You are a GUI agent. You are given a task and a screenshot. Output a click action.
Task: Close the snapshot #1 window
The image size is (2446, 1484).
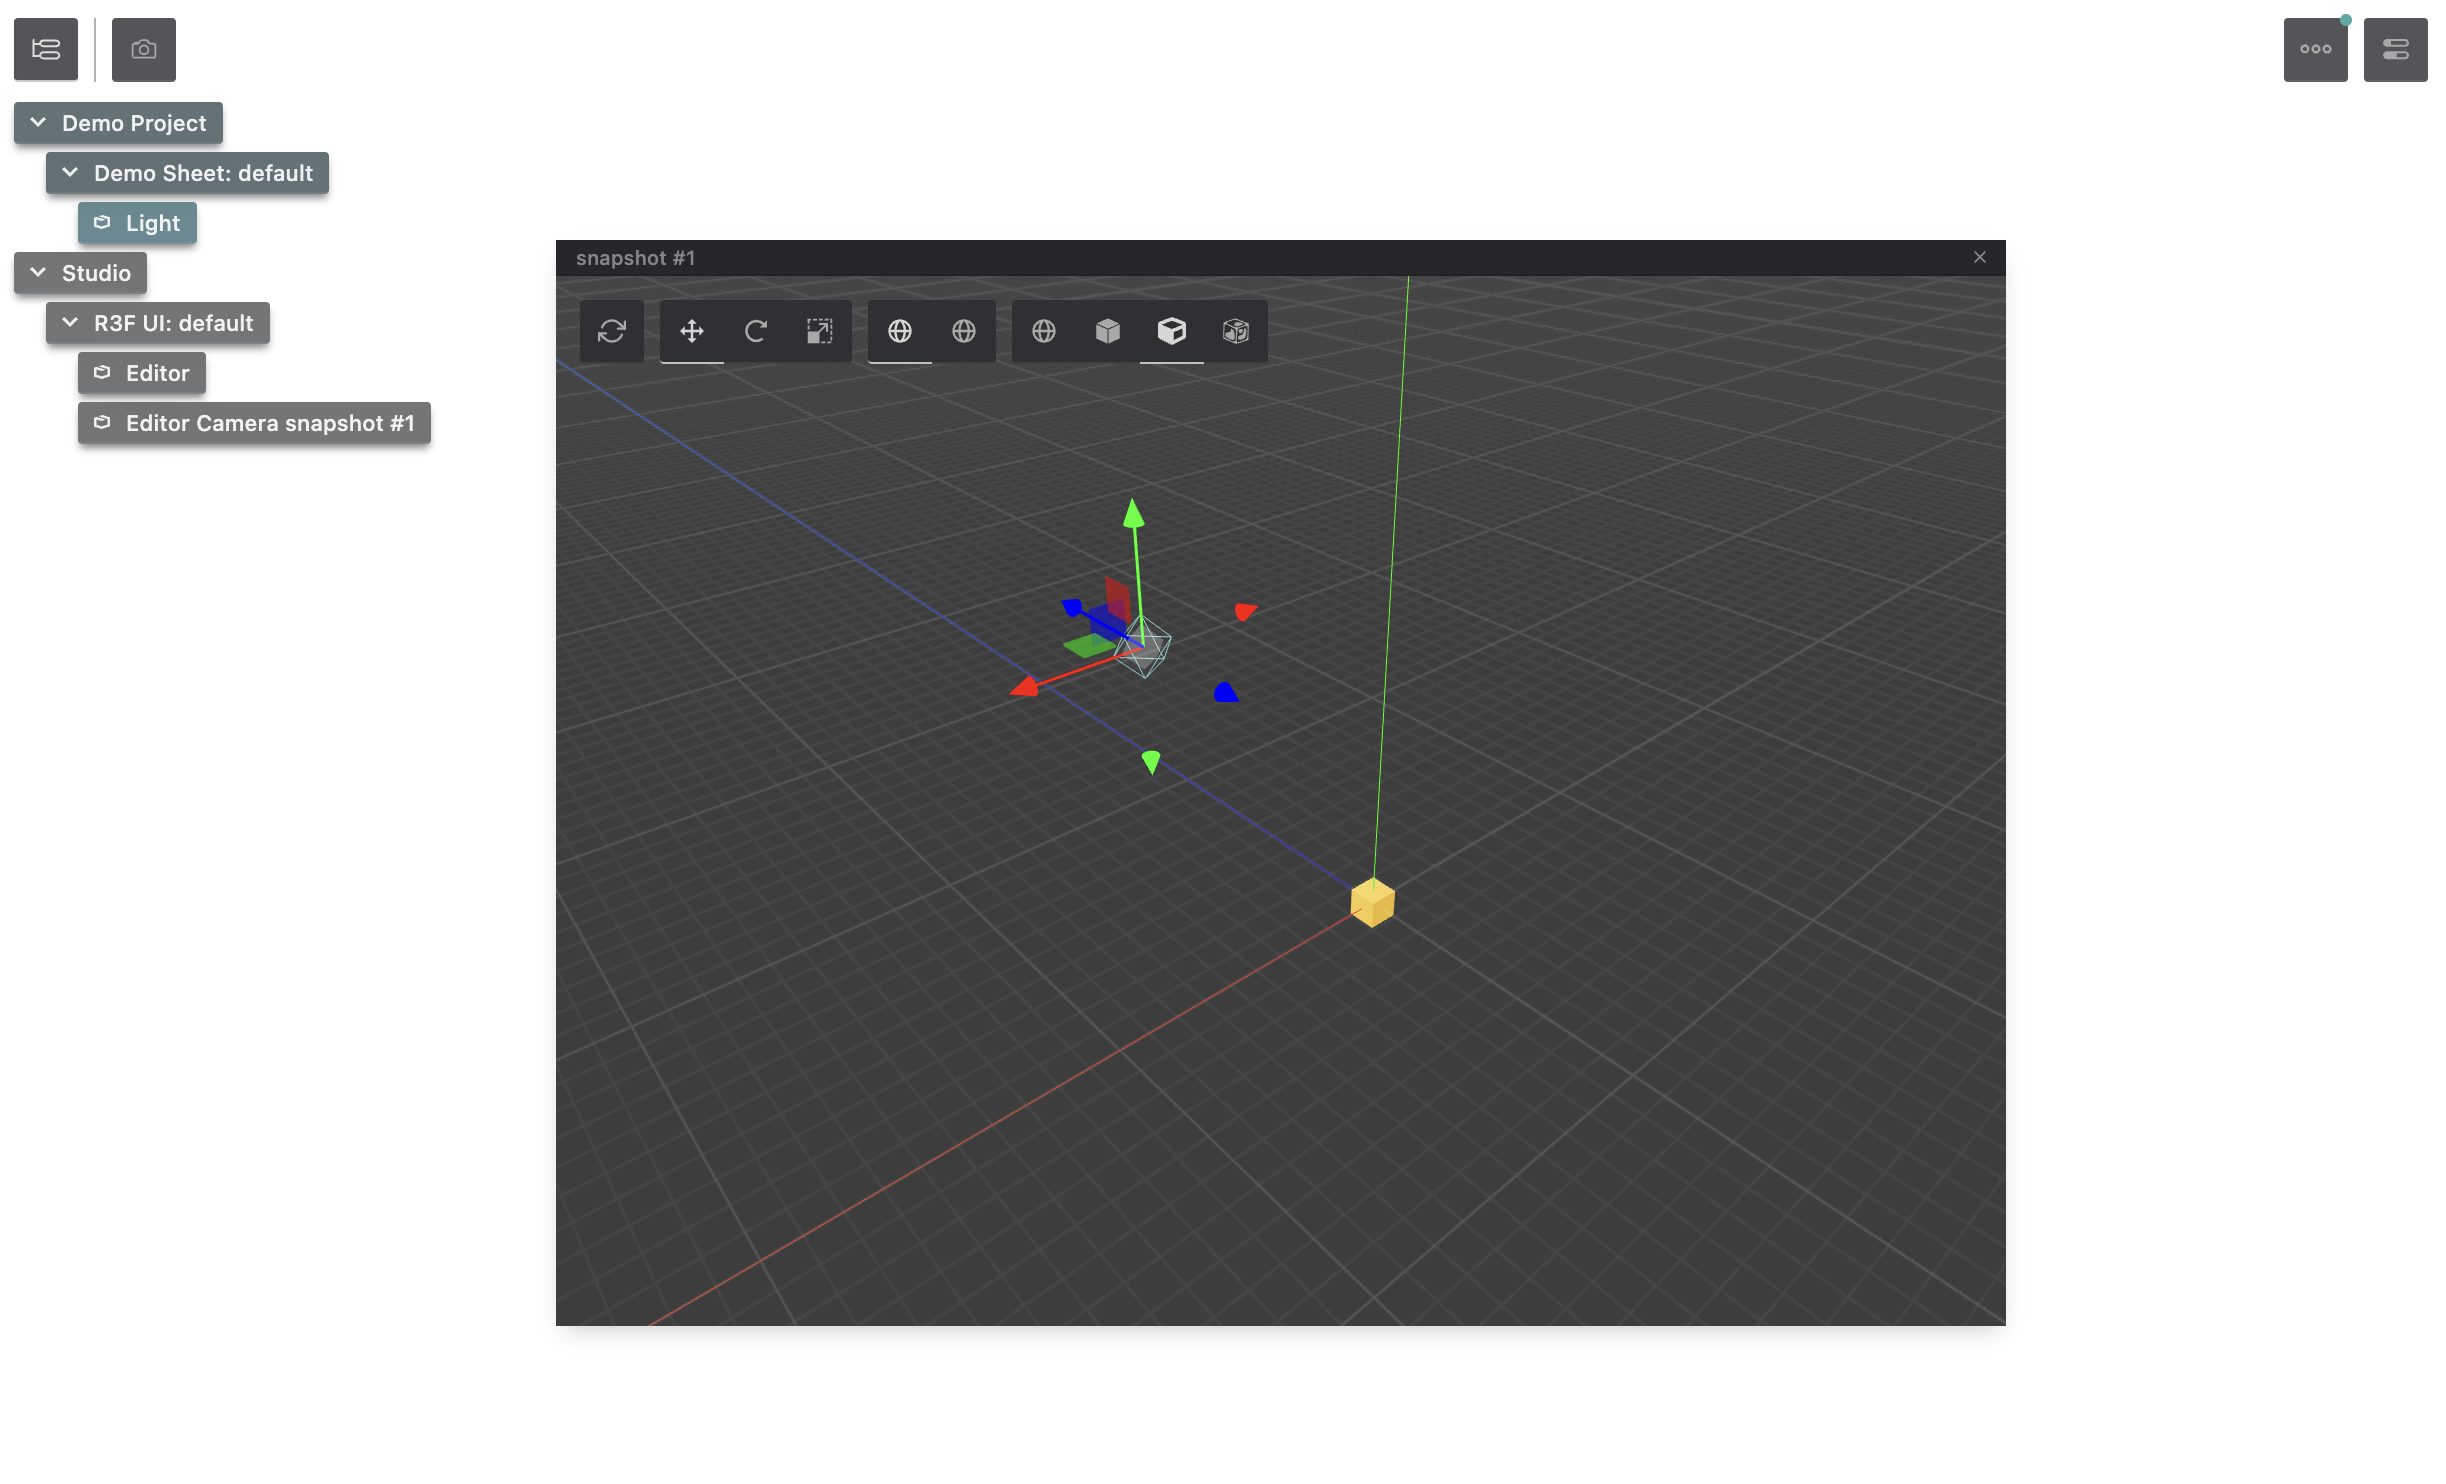[1979, 258]
